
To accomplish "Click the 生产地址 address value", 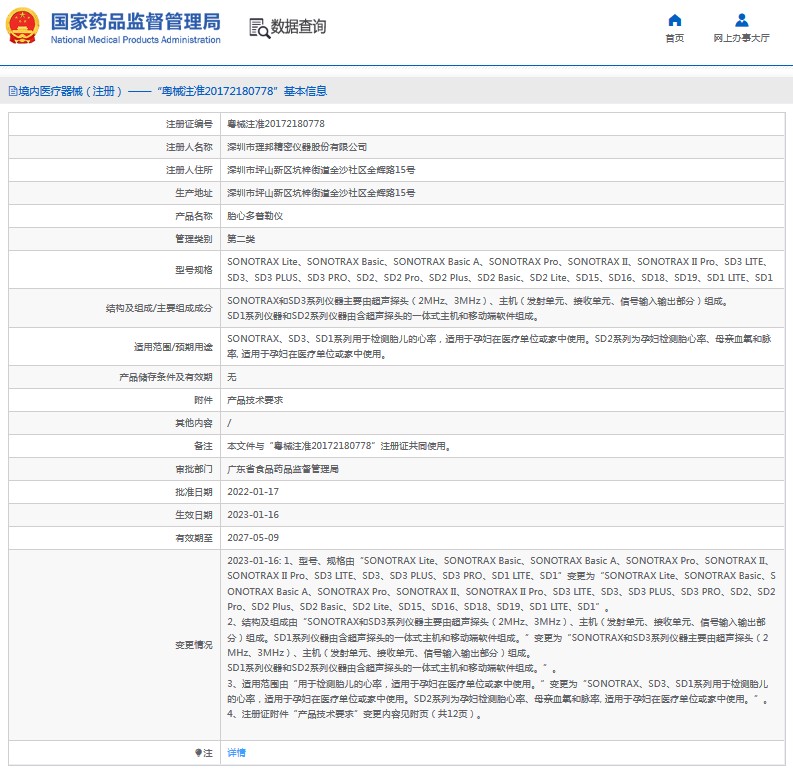I will click(x=321, y=193).
